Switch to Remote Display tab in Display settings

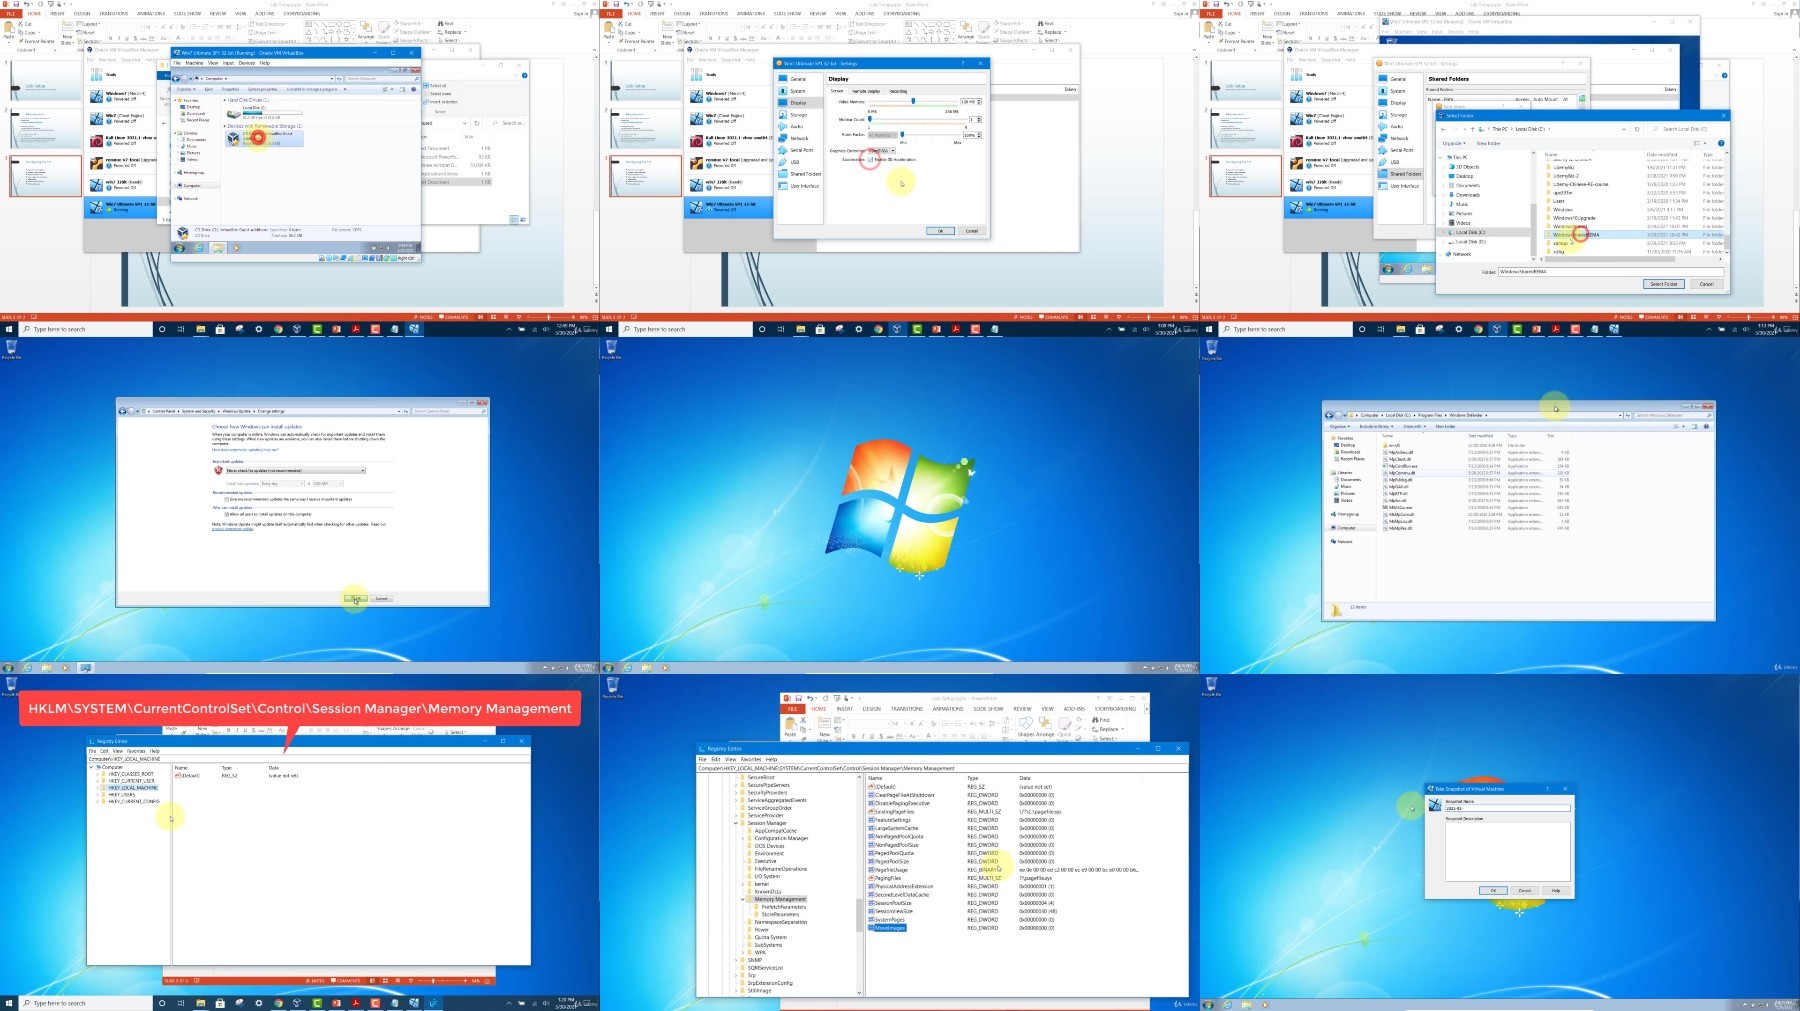click(x=866, y=91)
